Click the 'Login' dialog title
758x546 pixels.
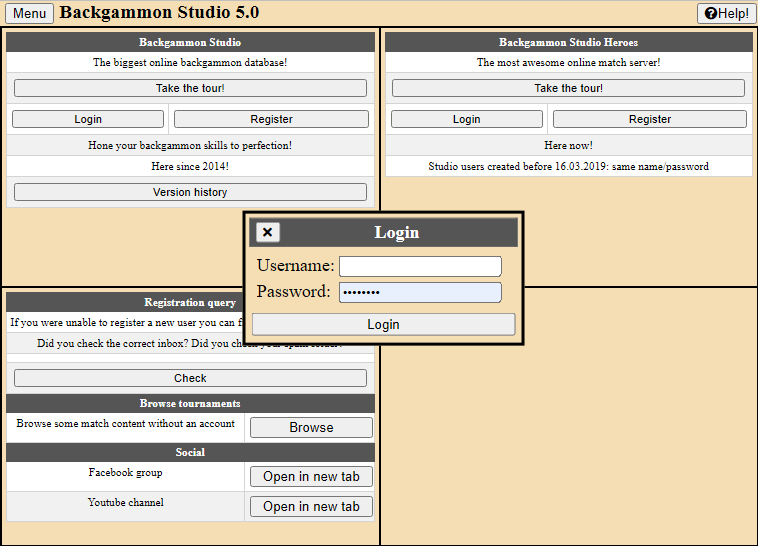pyautogui.click(x=397, y=233)
